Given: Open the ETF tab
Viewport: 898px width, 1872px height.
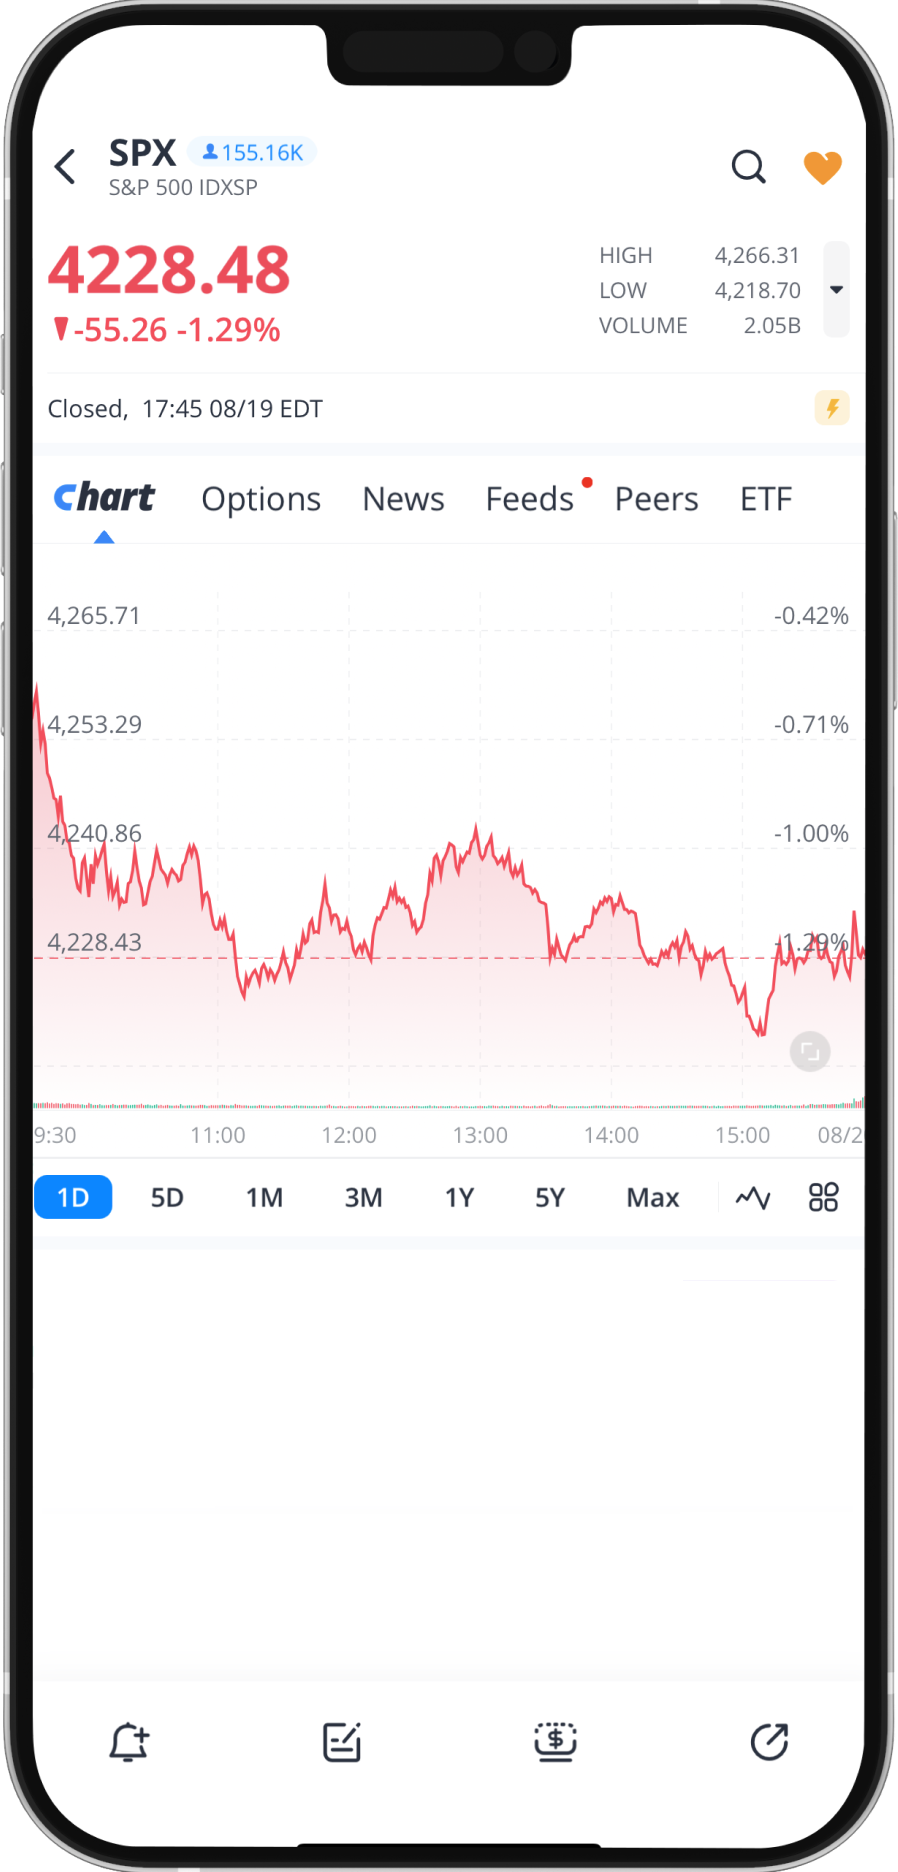Looking at the screenshot, I should pos(766,499).
